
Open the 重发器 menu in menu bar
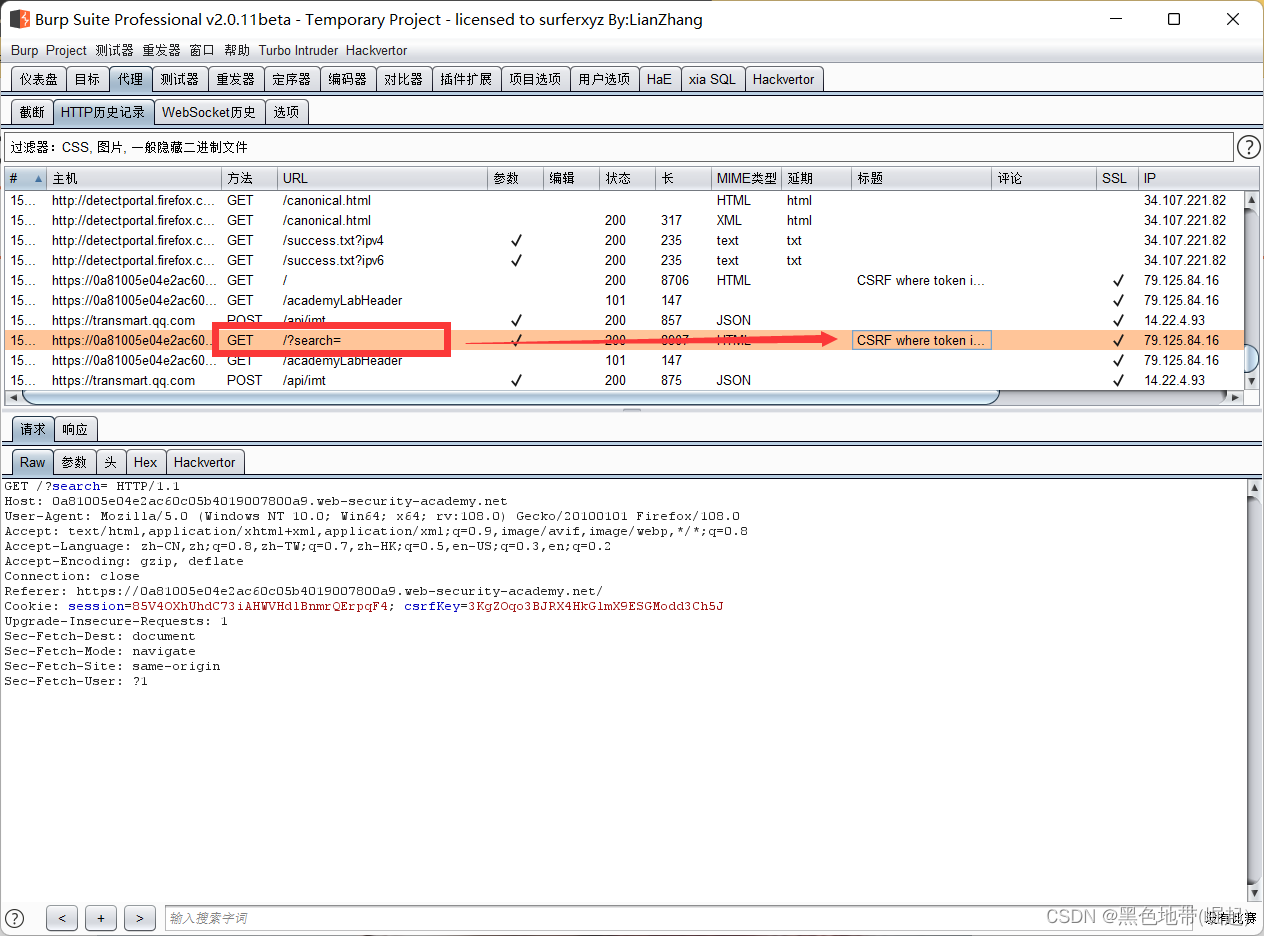click(161, 50)
